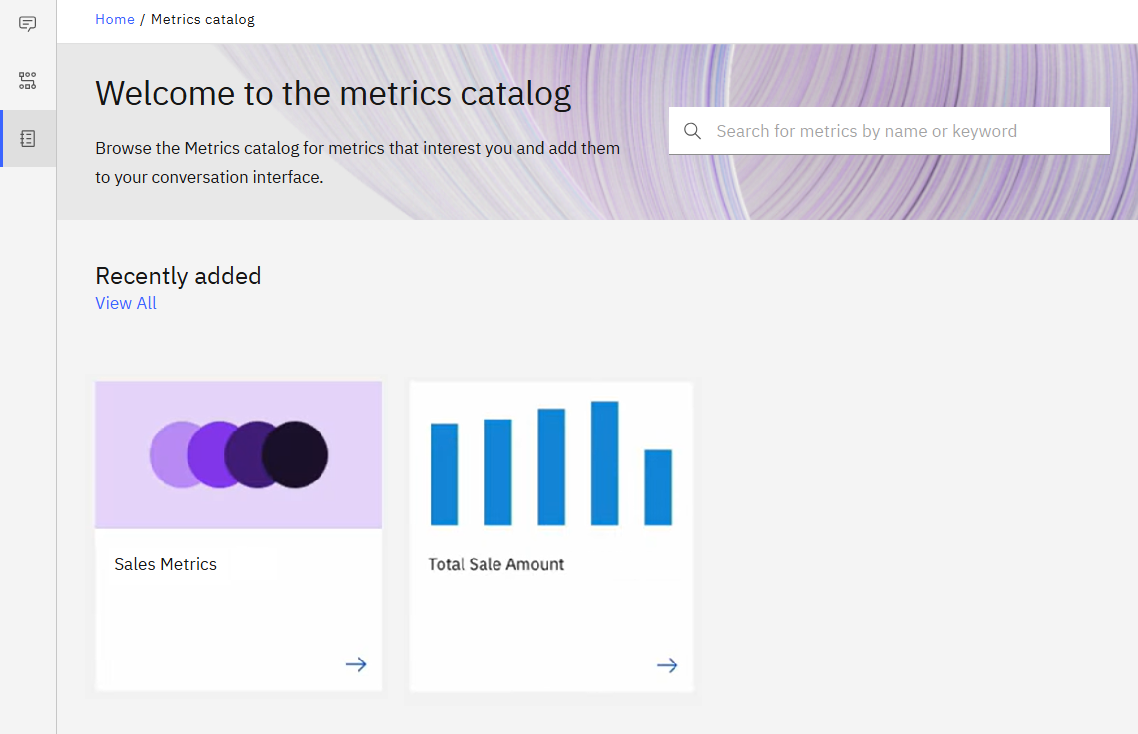Open the Total Sale Amount bar chart thumbnail

(x=551, y=455)
